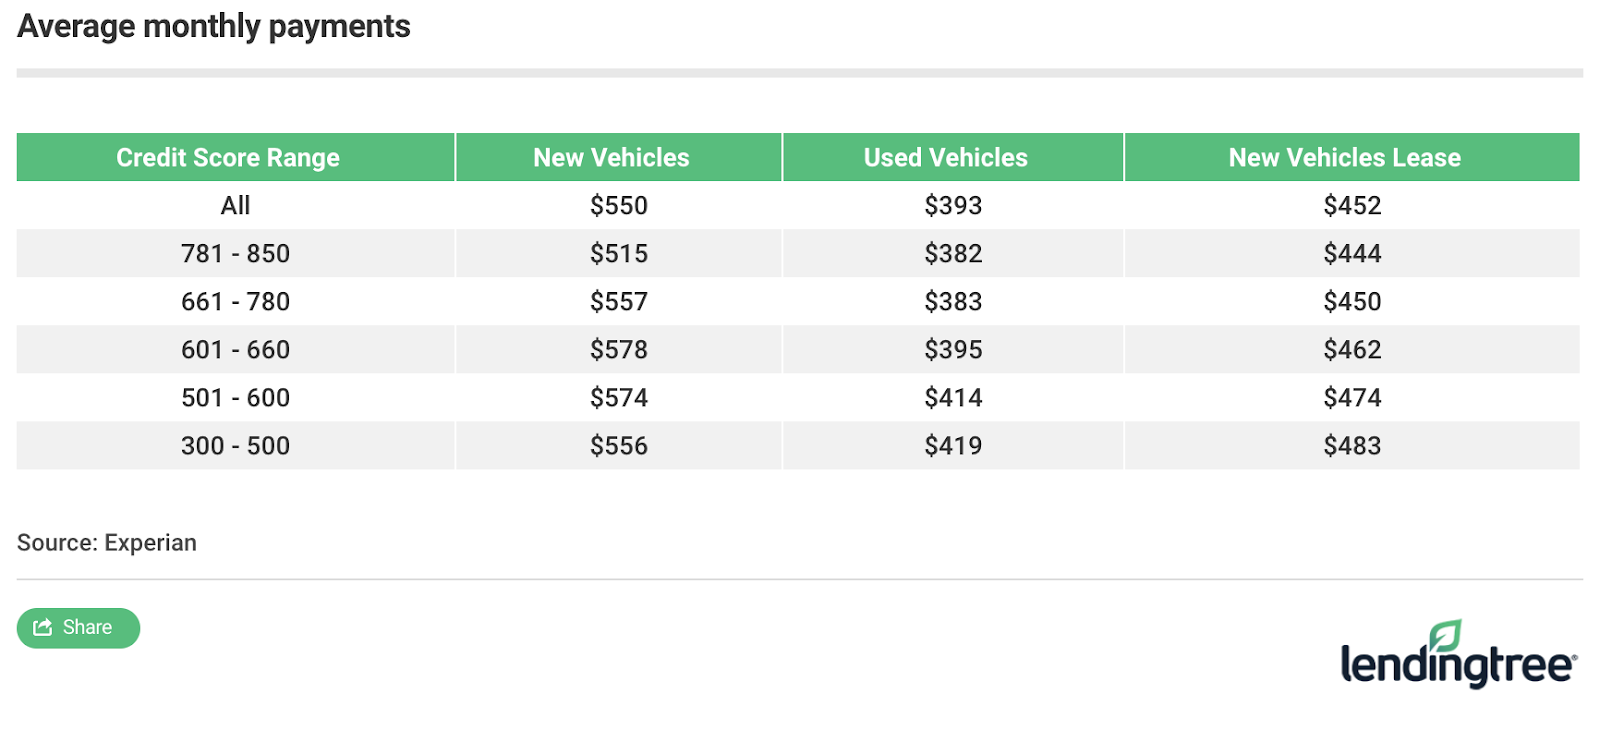Select the 601 - 660 credit range cell
Image resolution: width=1600 pixels, height=730 pixels.
(235, 350)
